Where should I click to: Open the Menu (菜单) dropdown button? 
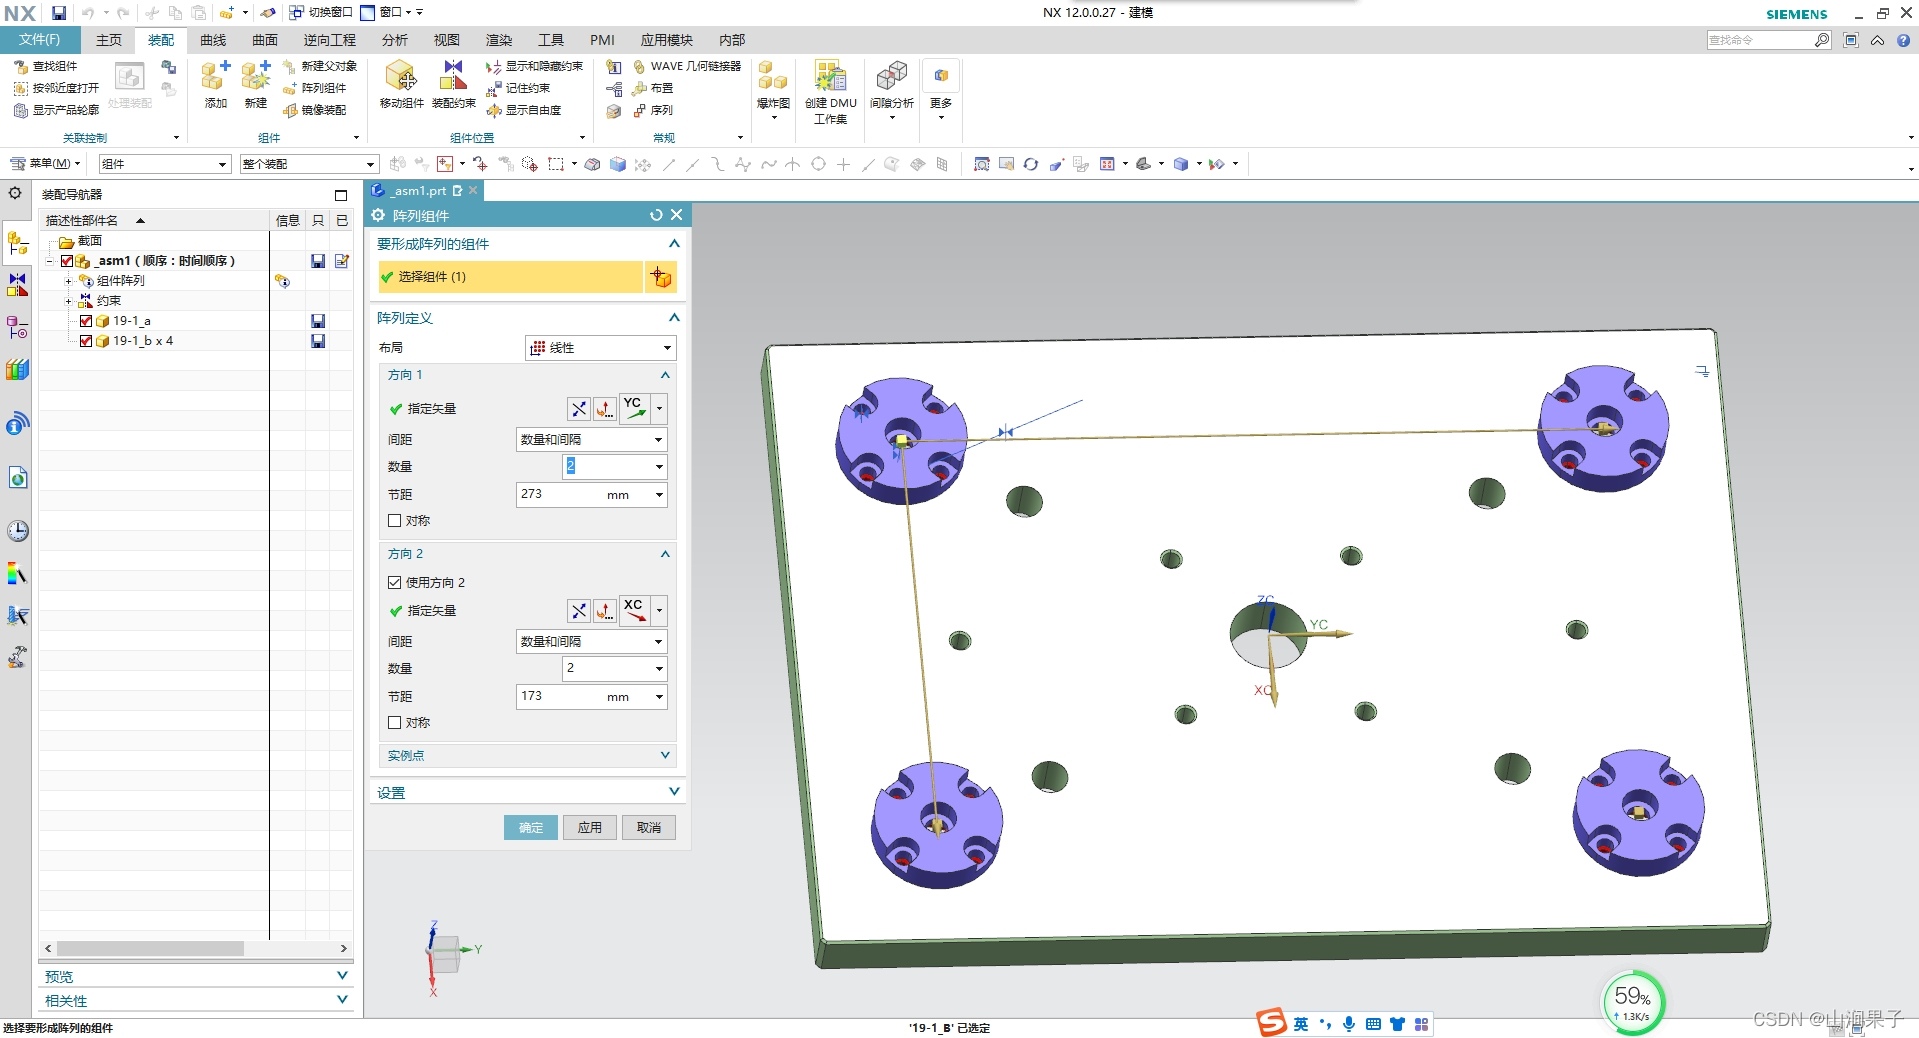coord(45,163)
